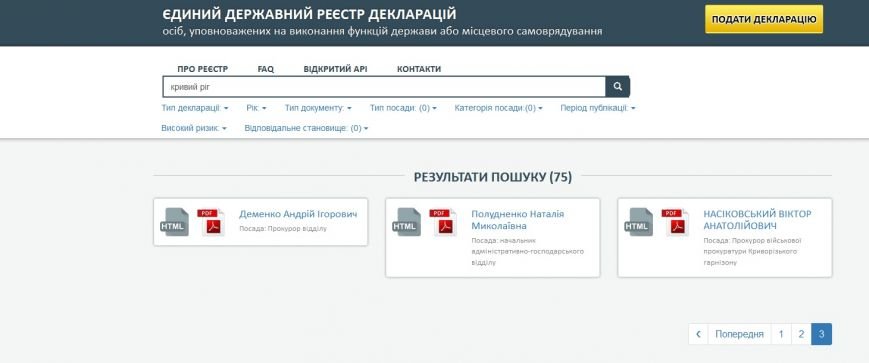
Task: Open Відповідальне становище (0) filter
Action: [306, 128]
